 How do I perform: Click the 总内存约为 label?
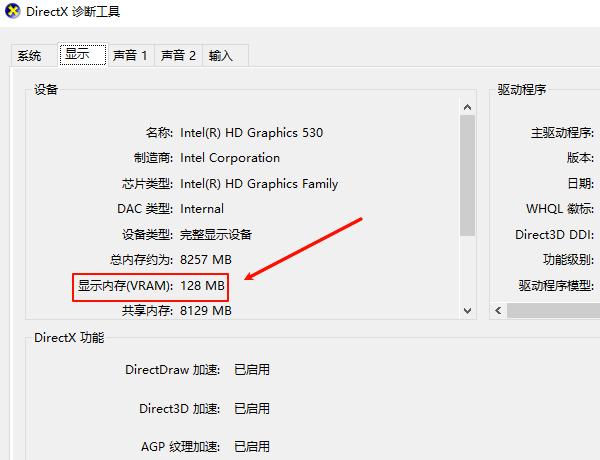point(142,260)
